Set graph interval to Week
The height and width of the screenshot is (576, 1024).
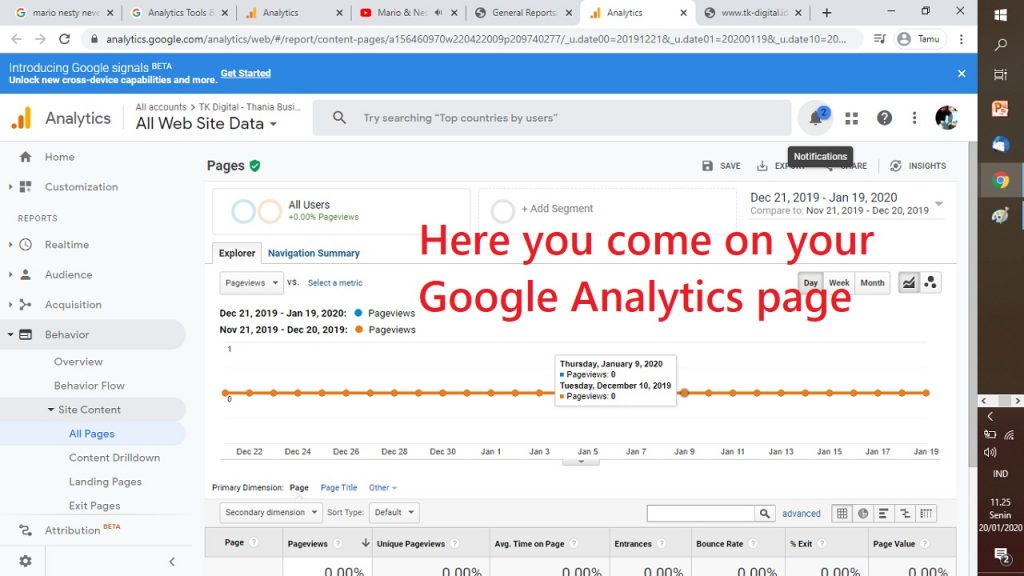839,283
